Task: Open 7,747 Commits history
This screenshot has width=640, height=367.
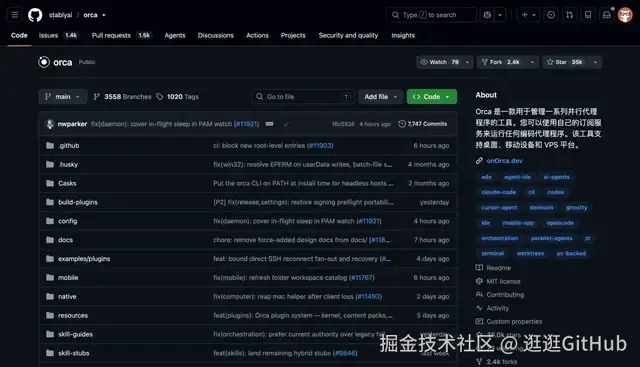Action: coord(423,124)
